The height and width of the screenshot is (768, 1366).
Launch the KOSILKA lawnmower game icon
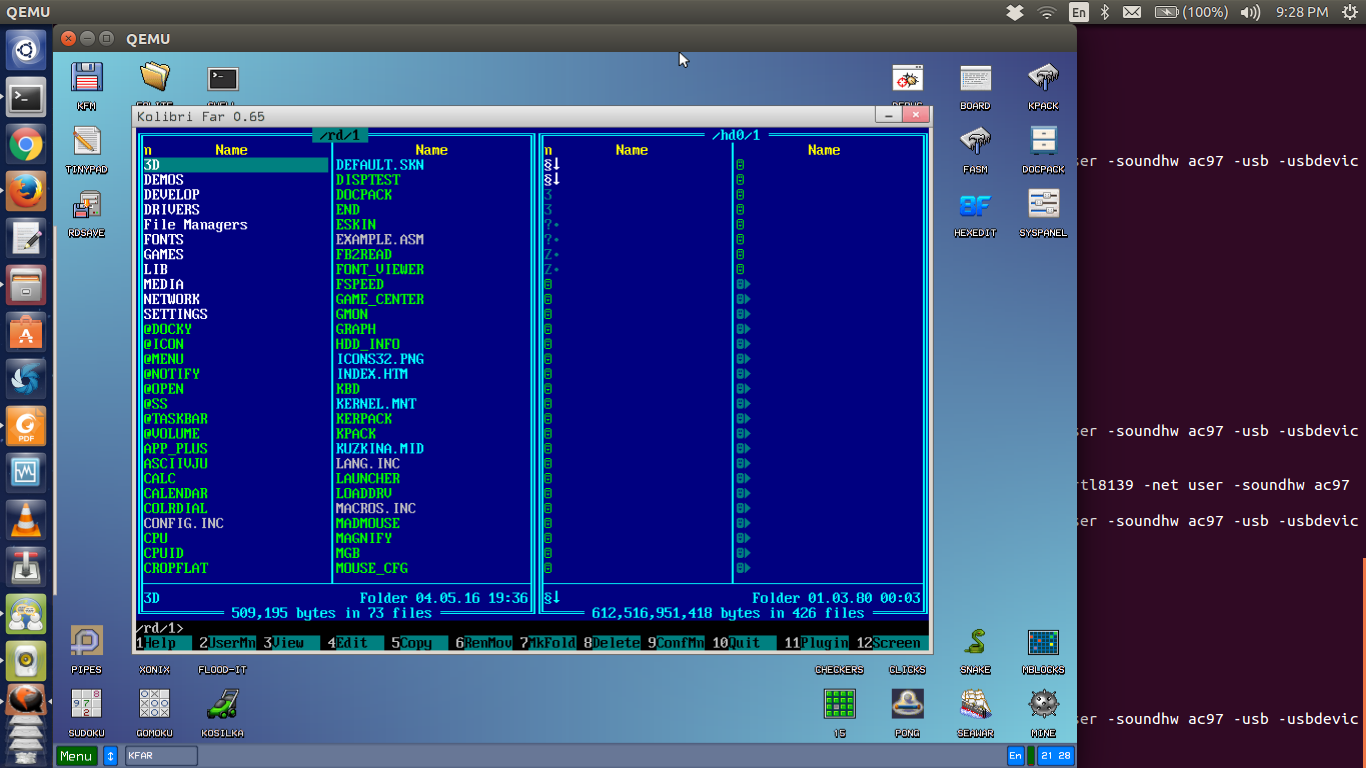(222, 704)
